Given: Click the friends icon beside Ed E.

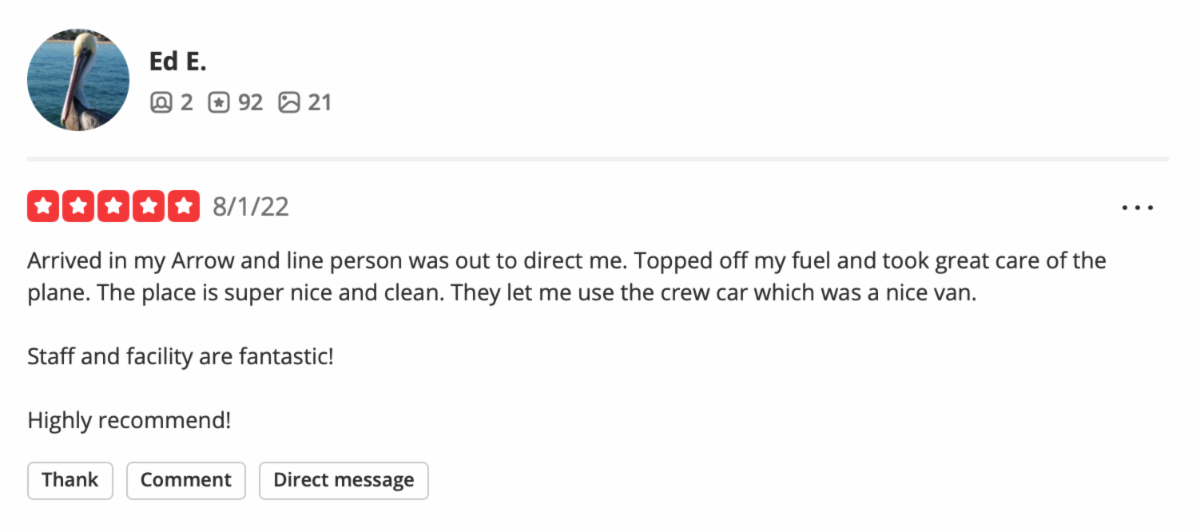Looking at the screenshot, I should pyautogui.click(x=160, y=102).
